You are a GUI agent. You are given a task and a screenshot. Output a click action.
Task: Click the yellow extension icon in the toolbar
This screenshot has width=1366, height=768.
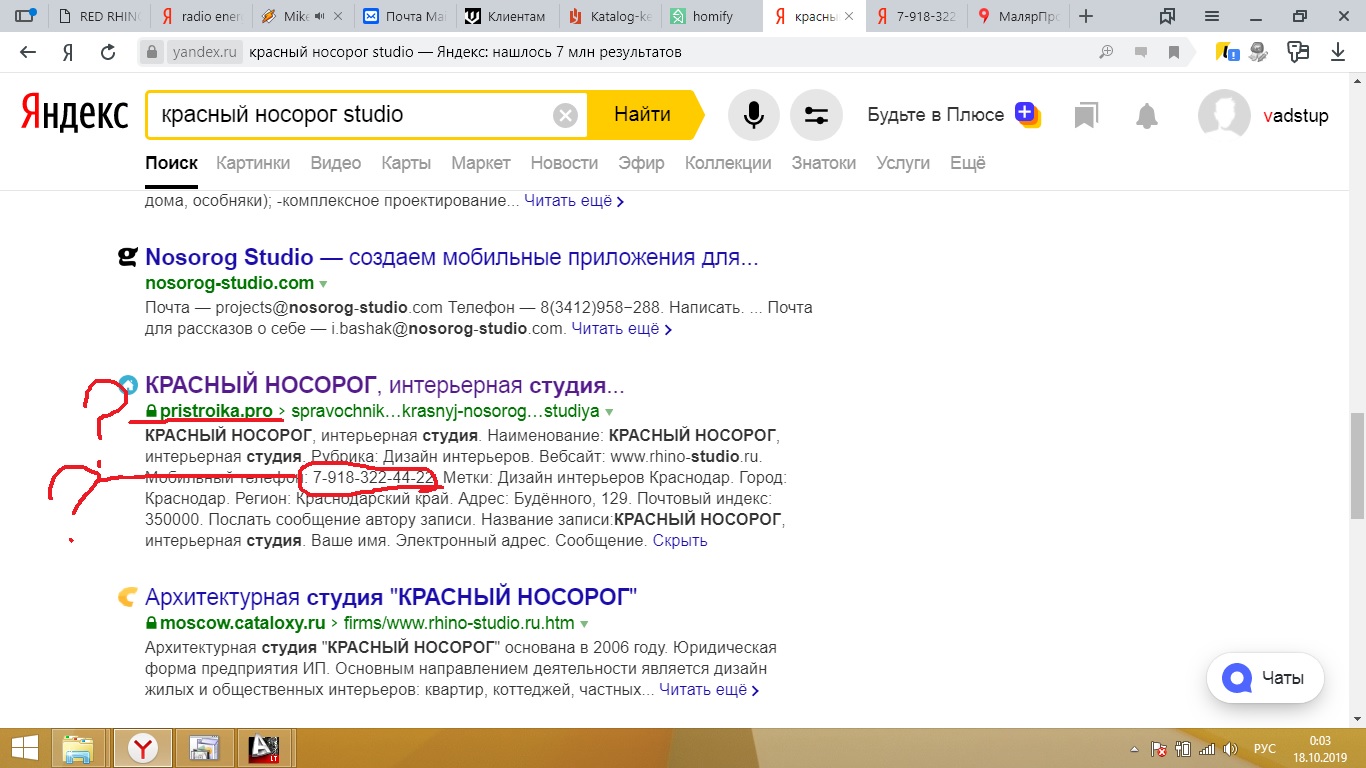(x=1227, y=52)
